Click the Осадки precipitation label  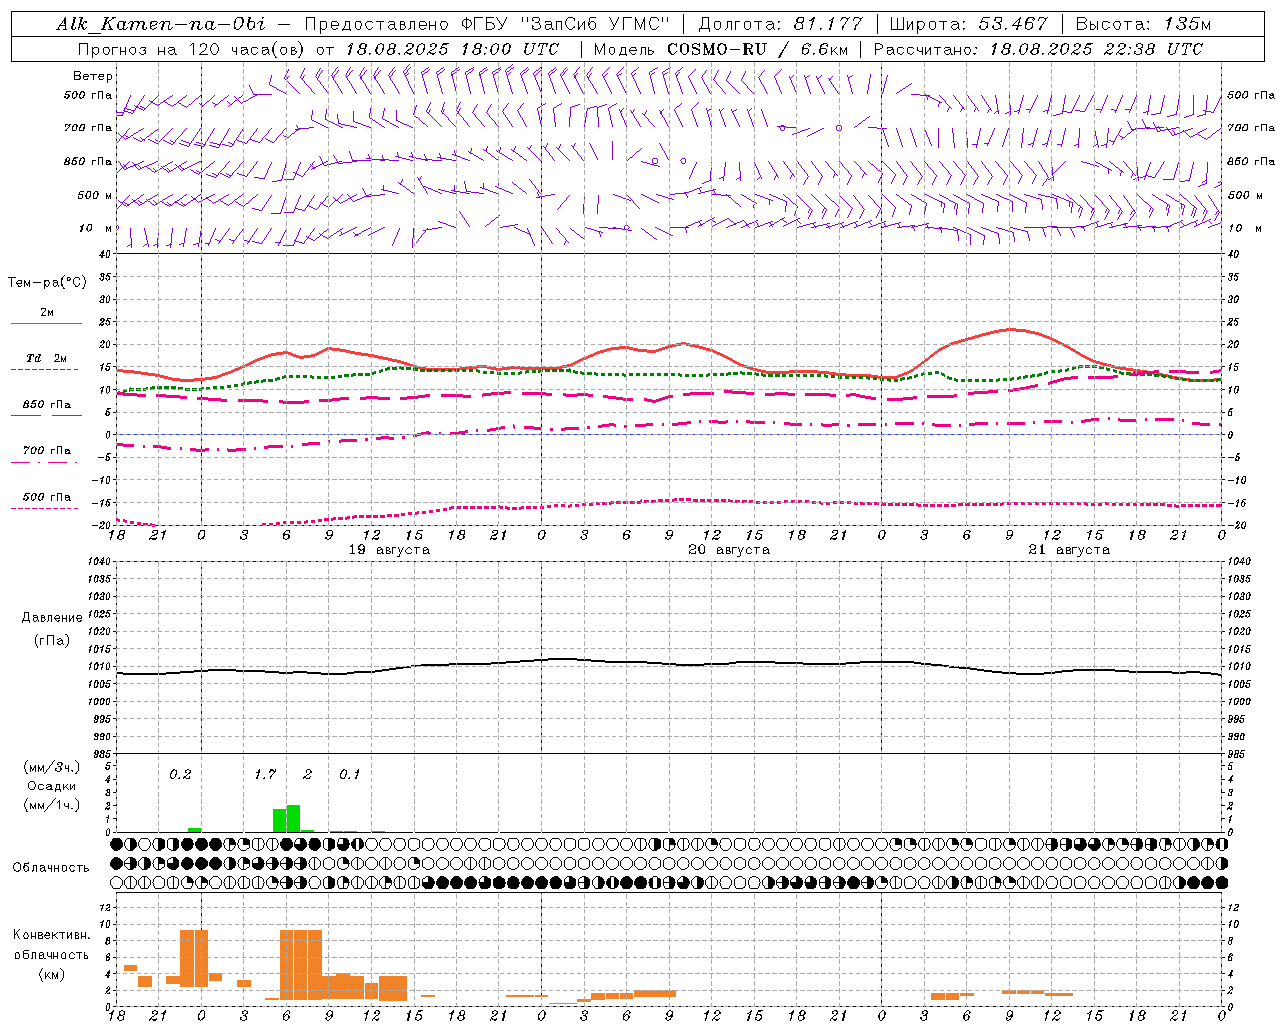(52, 786)
